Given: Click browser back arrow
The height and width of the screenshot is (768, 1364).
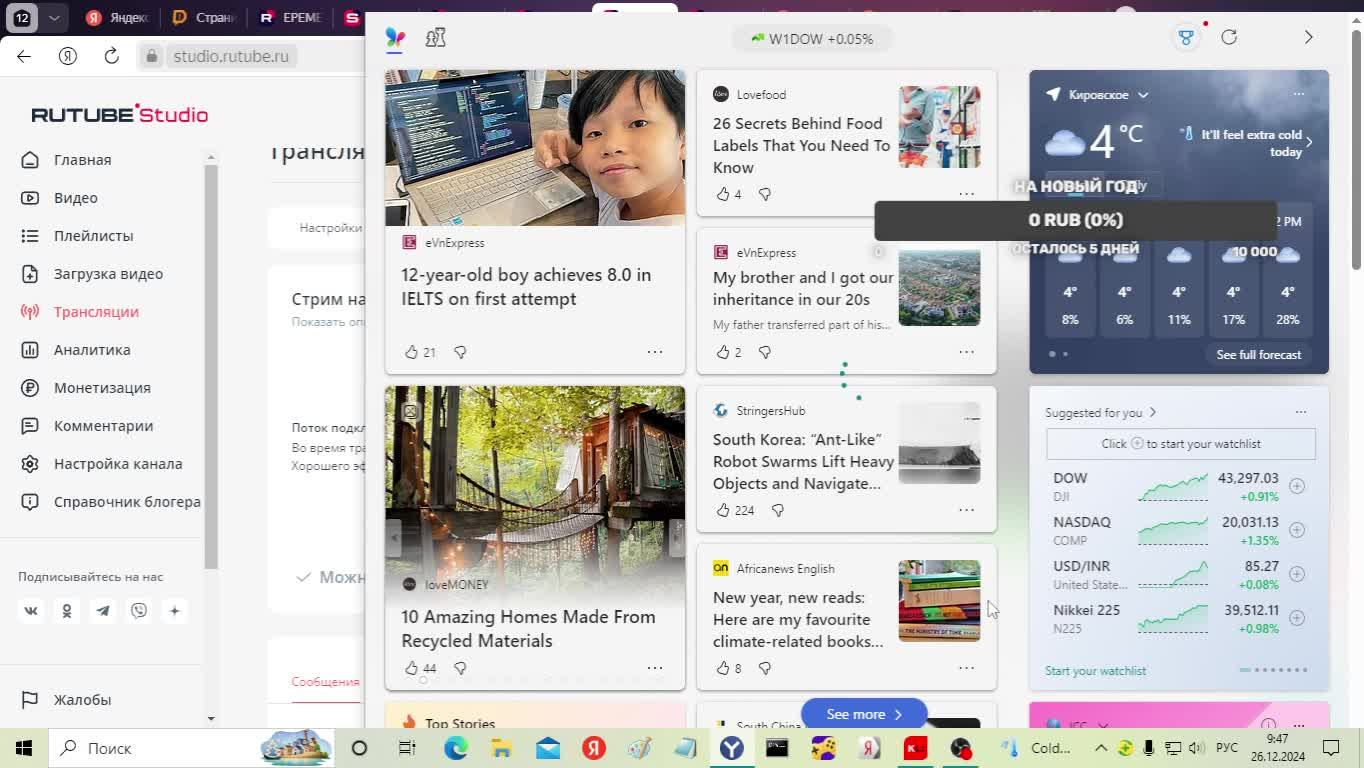Looking at the screenshot, I should pos(24,56).
